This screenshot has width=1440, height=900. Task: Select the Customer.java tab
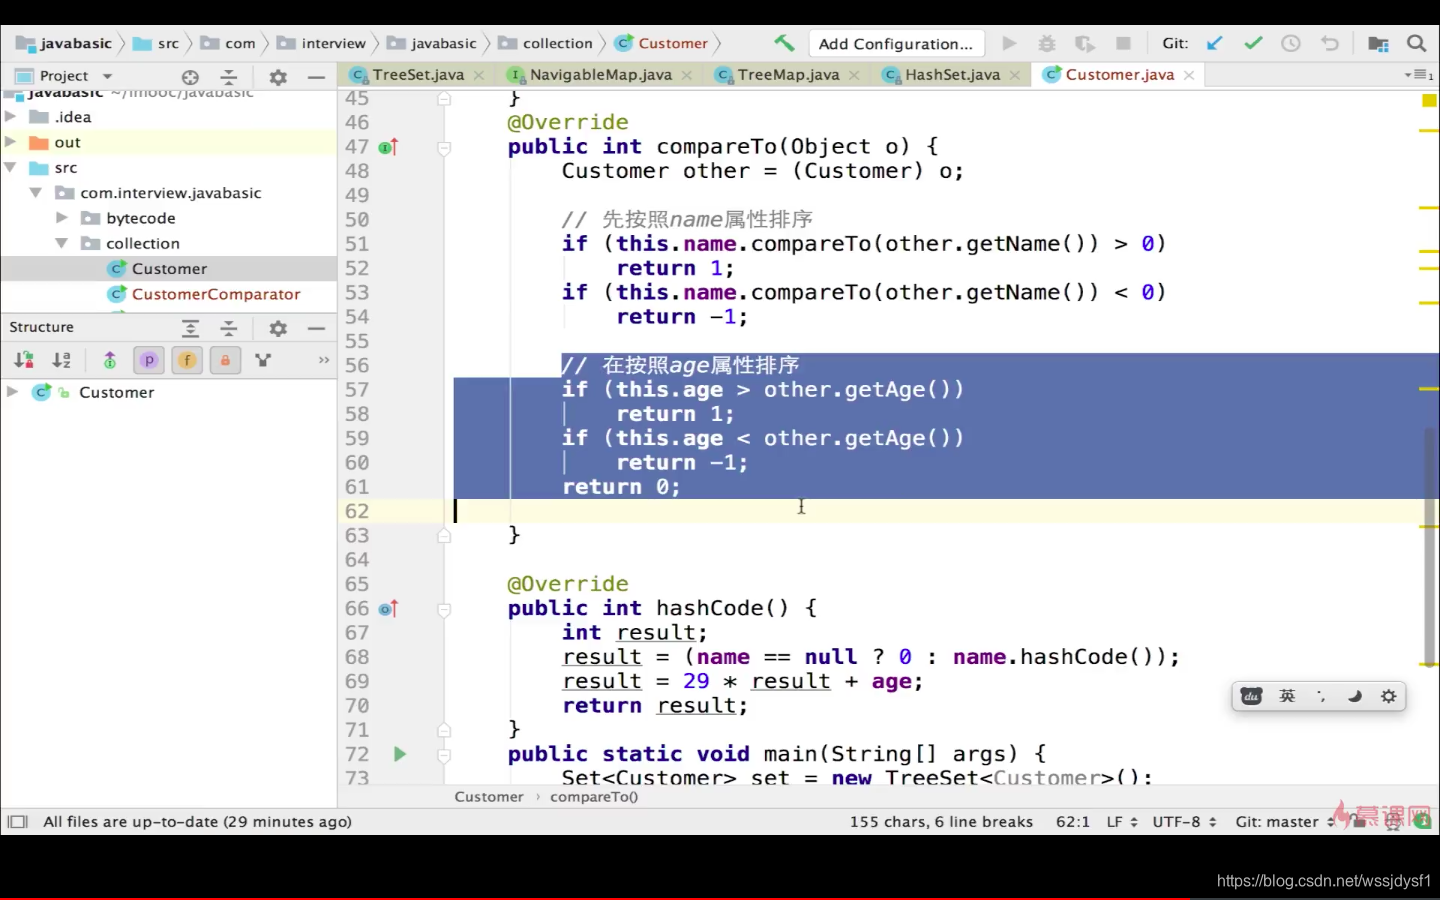(x=1119, y=75)
